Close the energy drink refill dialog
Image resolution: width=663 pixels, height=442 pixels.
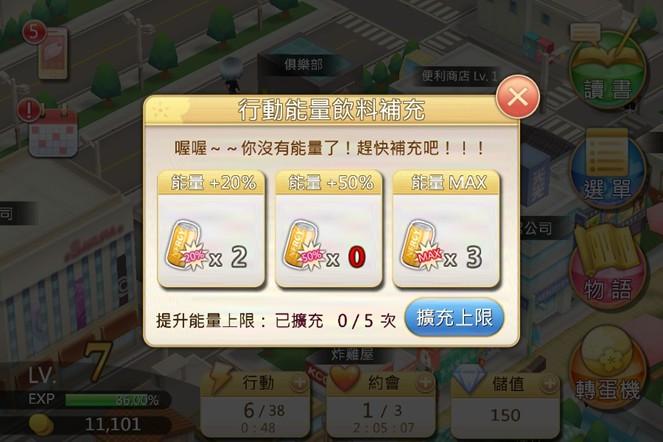point(518,97)
